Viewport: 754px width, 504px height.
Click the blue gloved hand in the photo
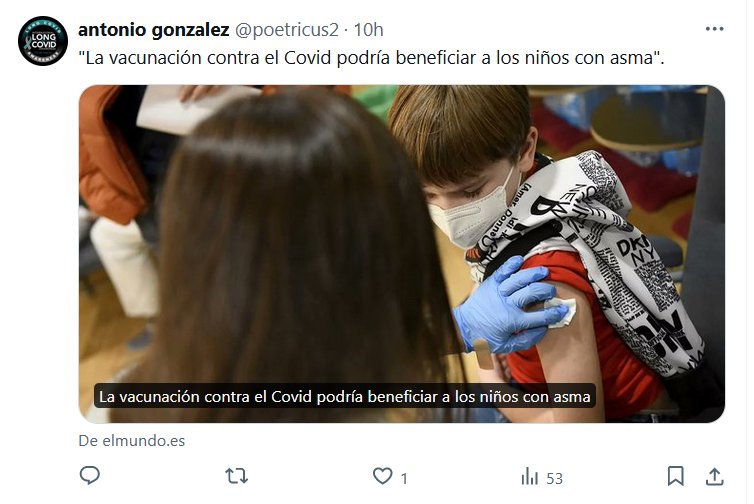(510, 305)
